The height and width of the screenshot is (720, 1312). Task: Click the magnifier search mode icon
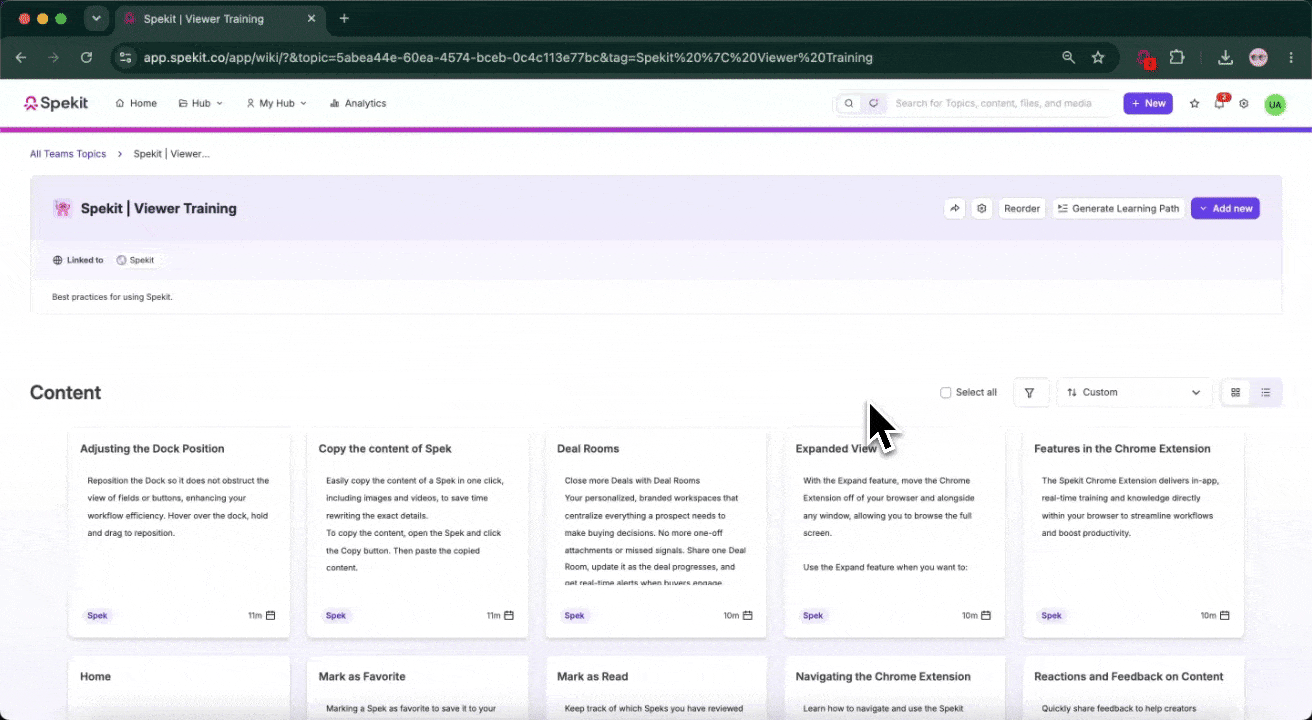[849, 103]
